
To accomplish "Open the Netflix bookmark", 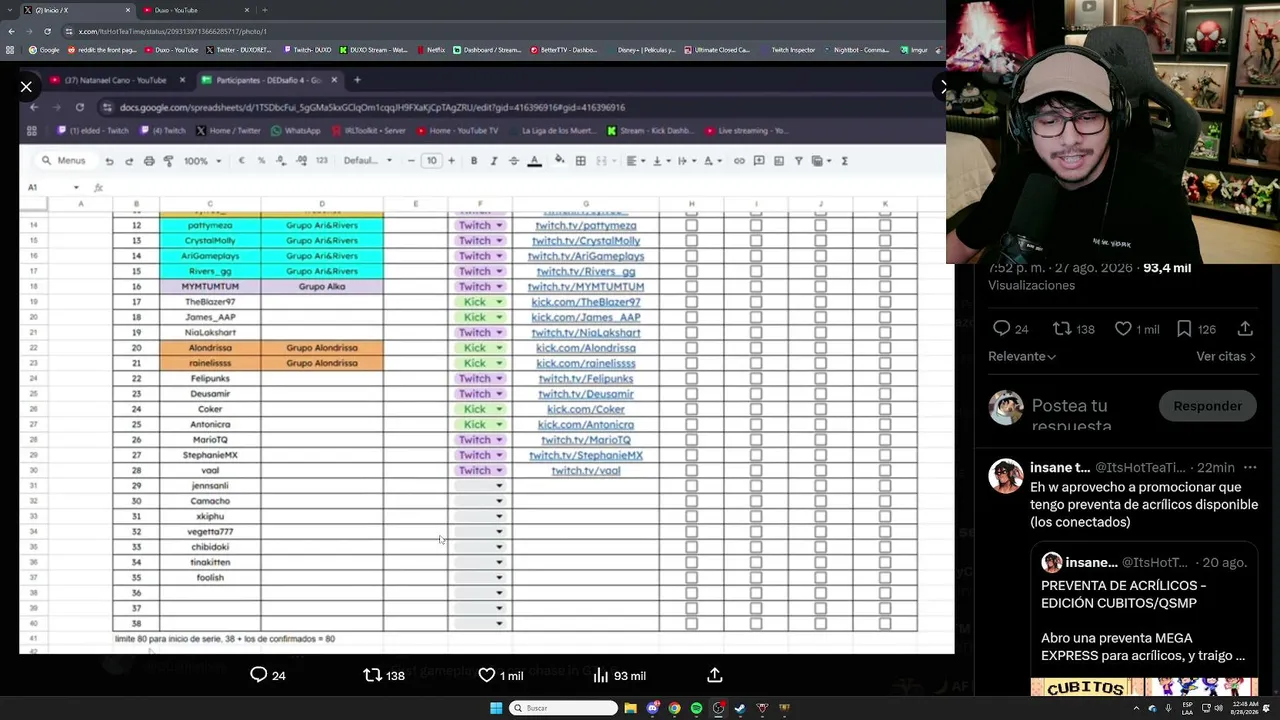I will 430,50.
